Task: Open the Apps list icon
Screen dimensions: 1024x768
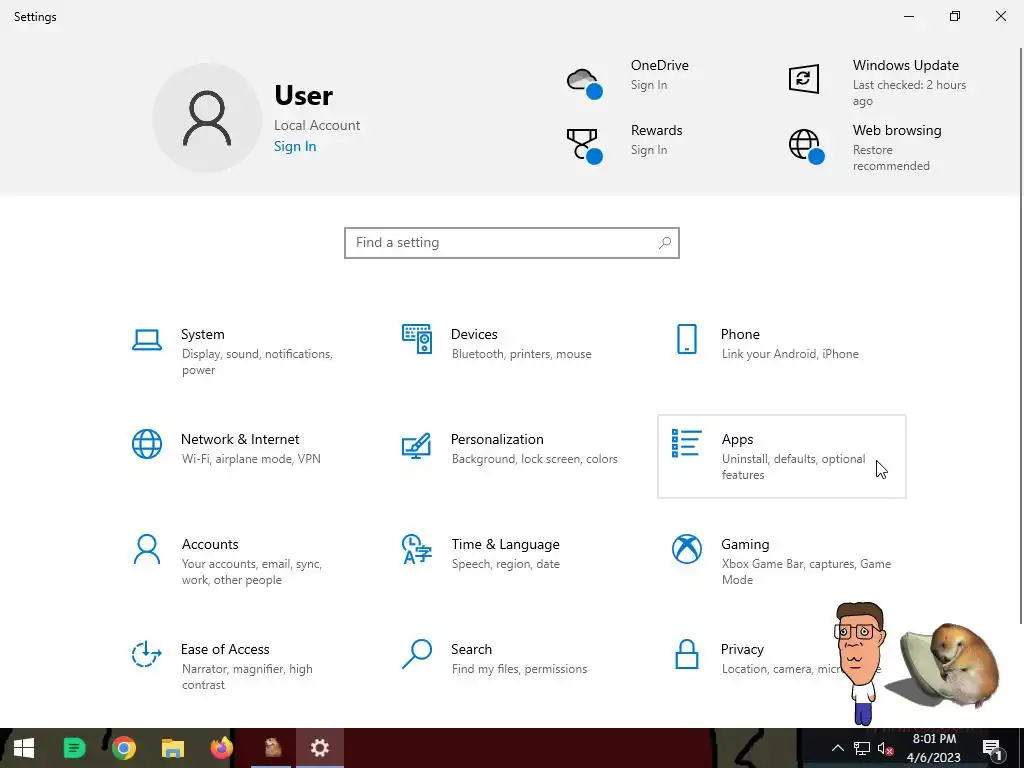Action: [686, 443]
